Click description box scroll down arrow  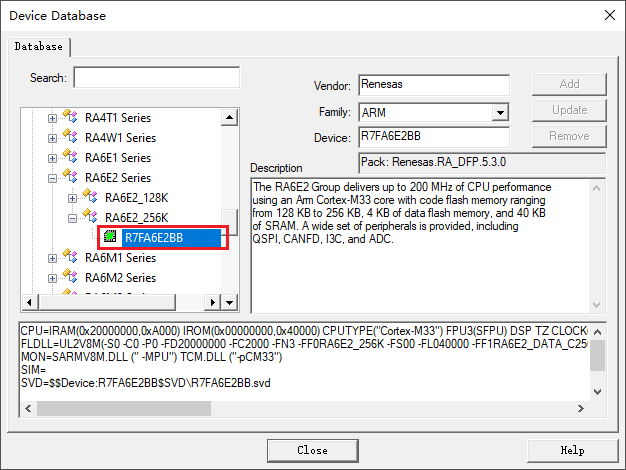pos(596,305)
